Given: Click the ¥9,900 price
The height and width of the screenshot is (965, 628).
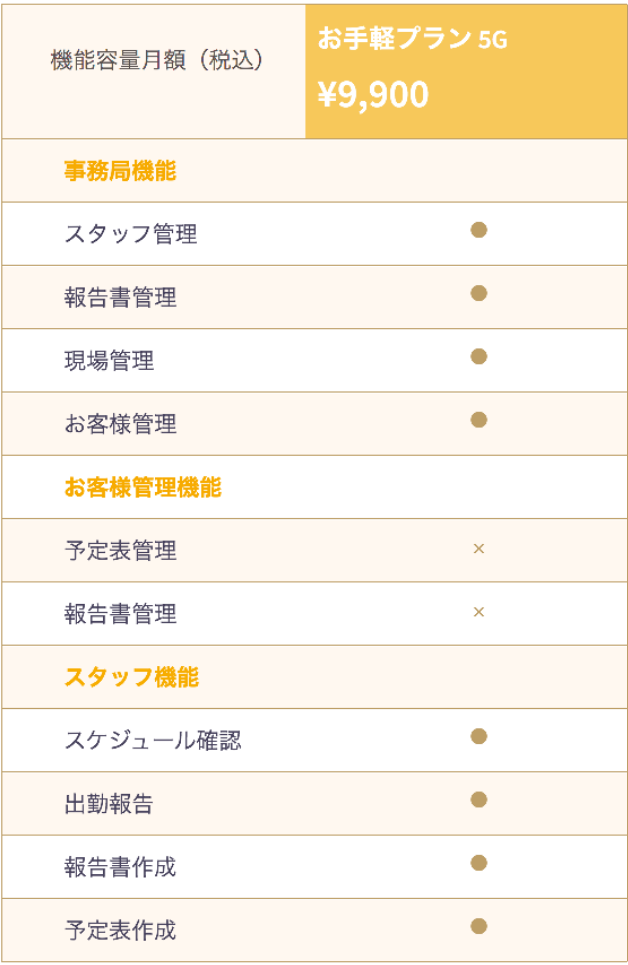Looking at the screenshot, I should point(373,94).
